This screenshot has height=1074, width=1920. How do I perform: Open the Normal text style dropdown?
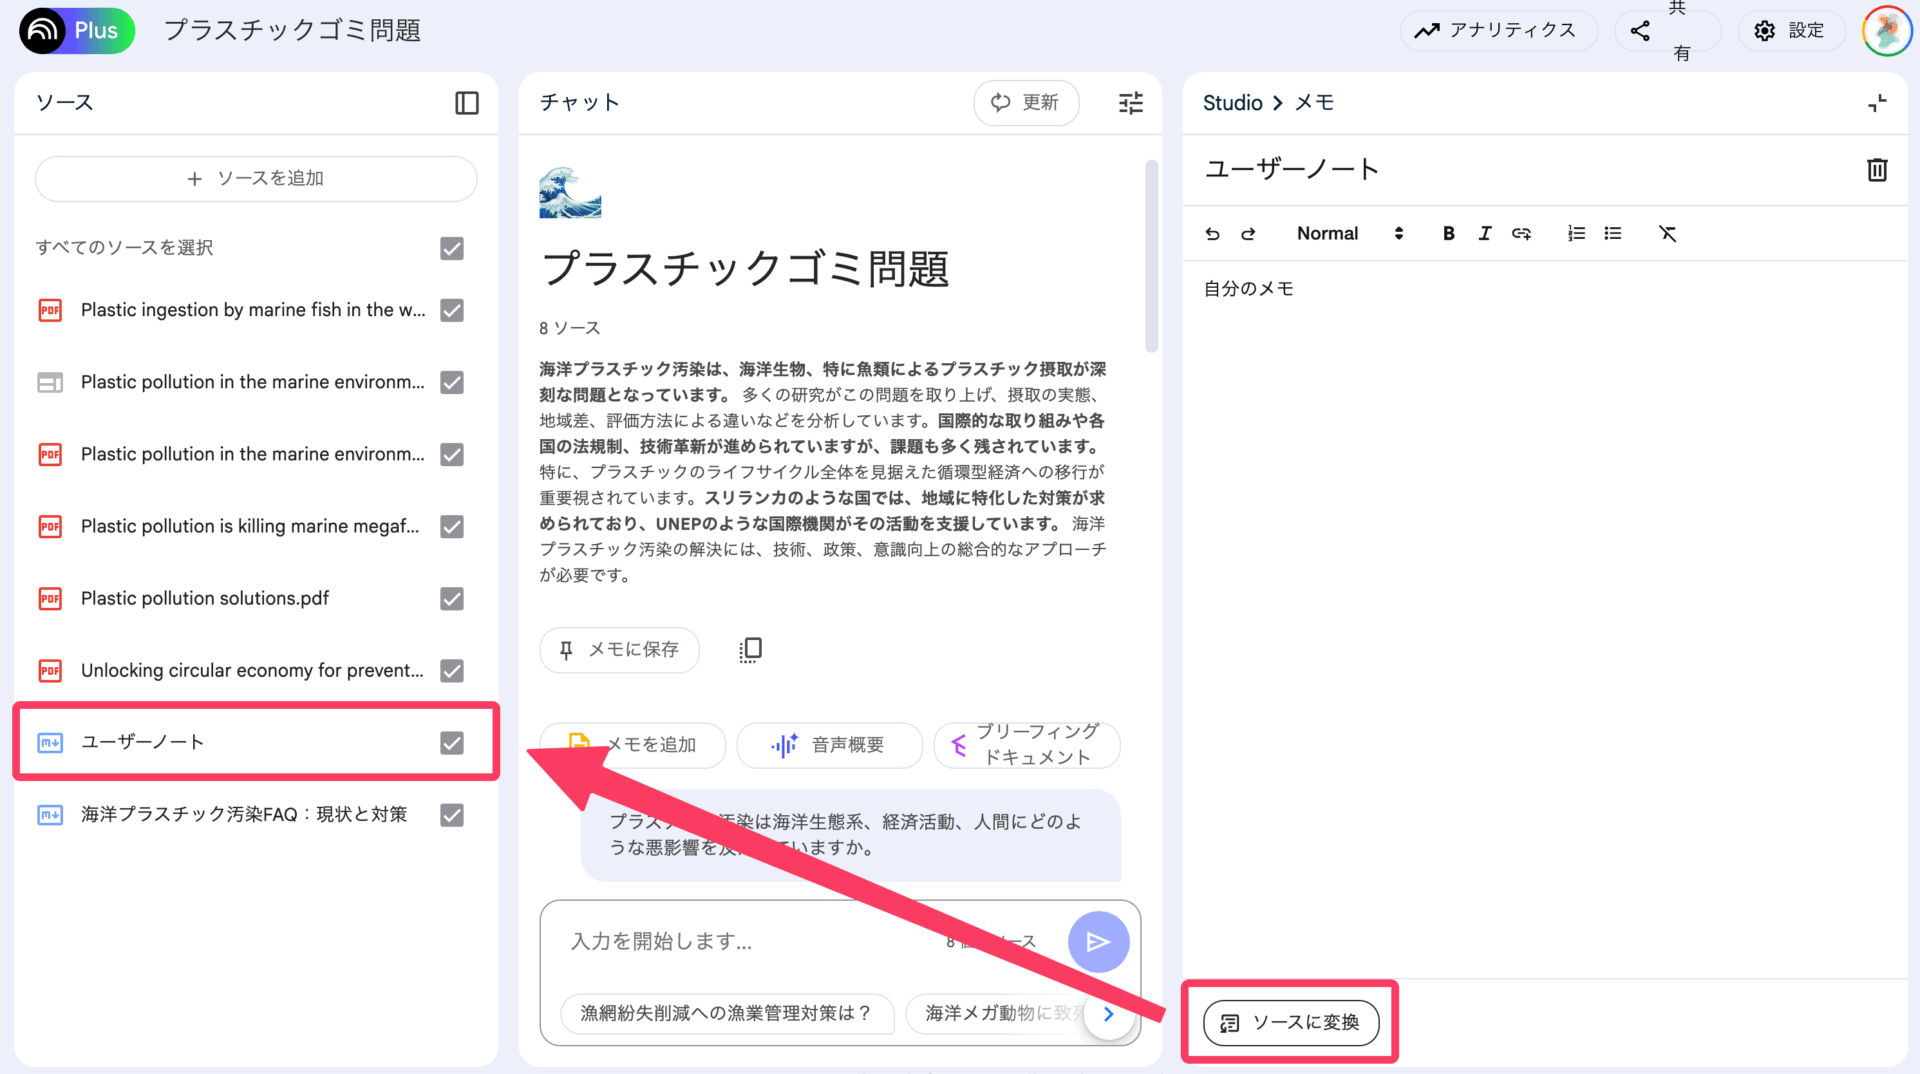coord(1349,233)
